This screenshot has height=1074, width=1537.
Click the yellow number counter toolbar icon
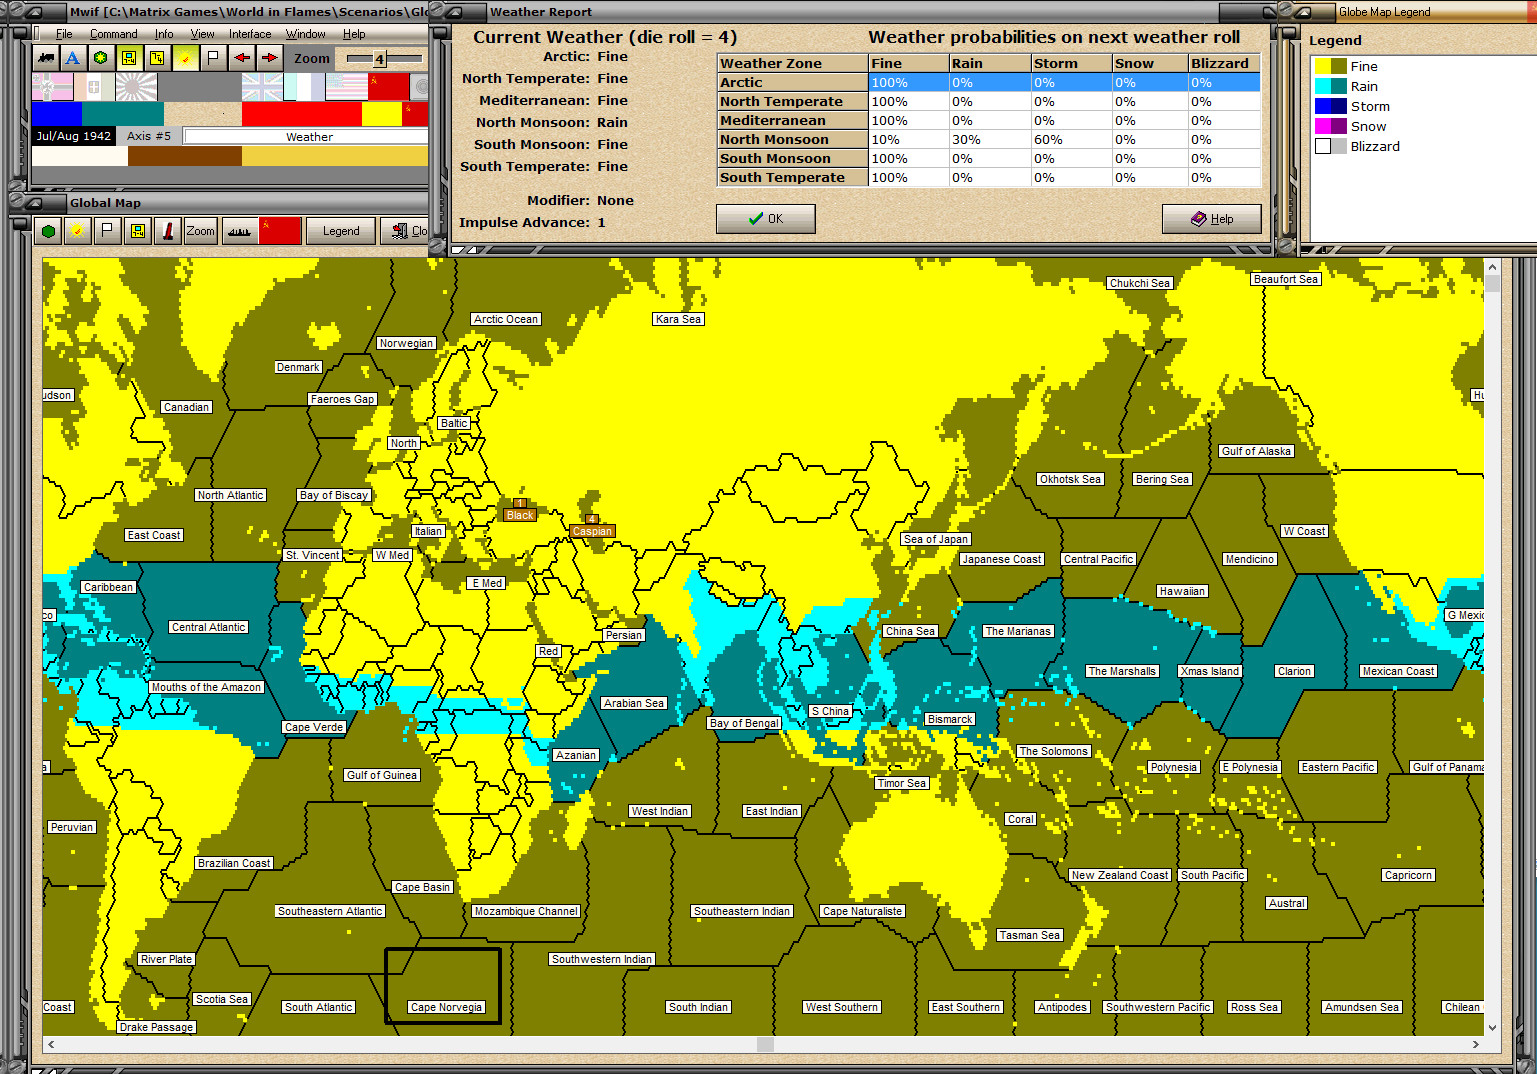[157, 58]
